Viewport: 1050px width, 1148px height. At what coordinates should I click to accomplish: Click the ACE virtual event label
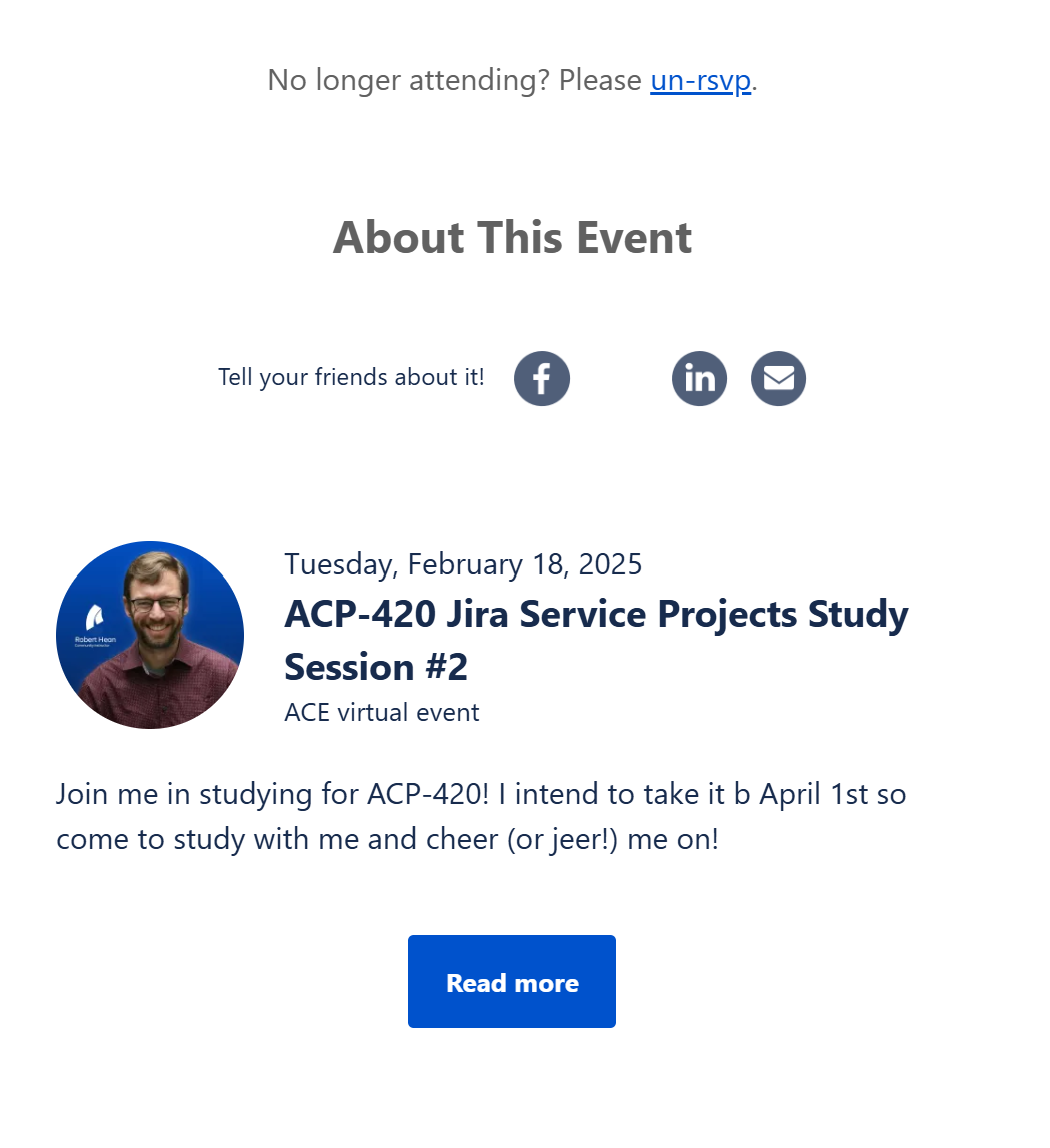pos(381,712)
